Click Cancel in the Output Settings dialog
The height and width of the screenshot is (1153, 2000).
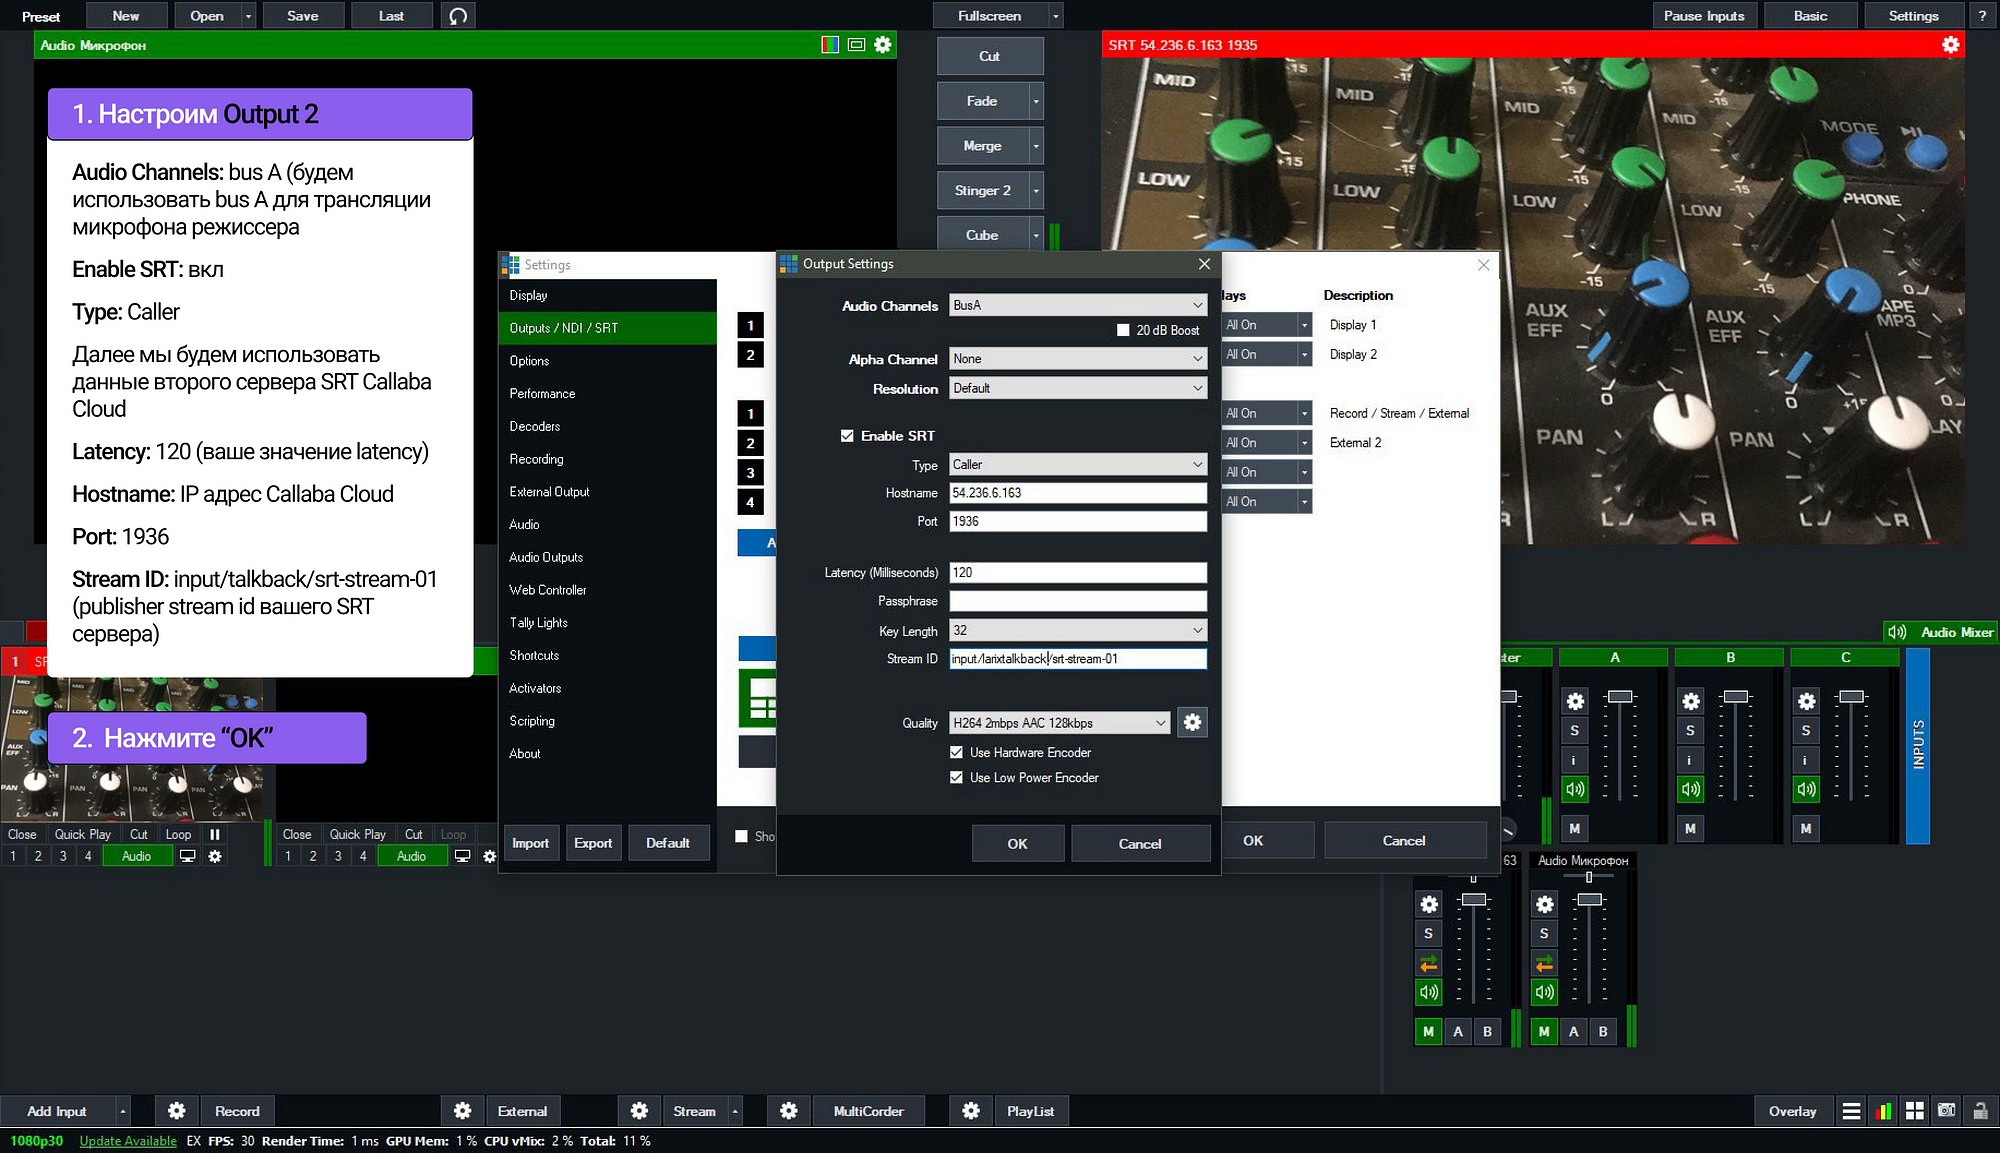[x=1140, y=843]
